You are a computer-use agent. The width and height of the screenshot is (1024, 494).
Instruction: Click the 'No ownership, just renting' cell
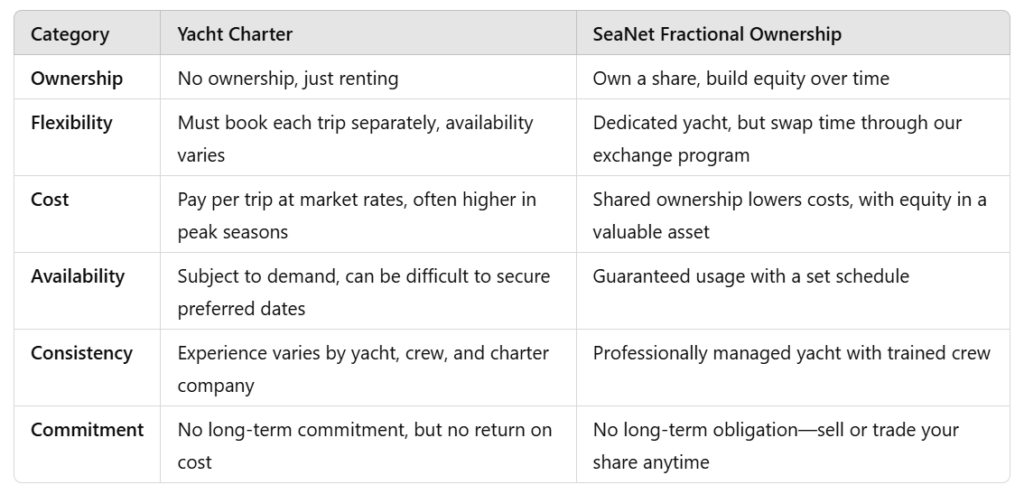tap(287, 78)
